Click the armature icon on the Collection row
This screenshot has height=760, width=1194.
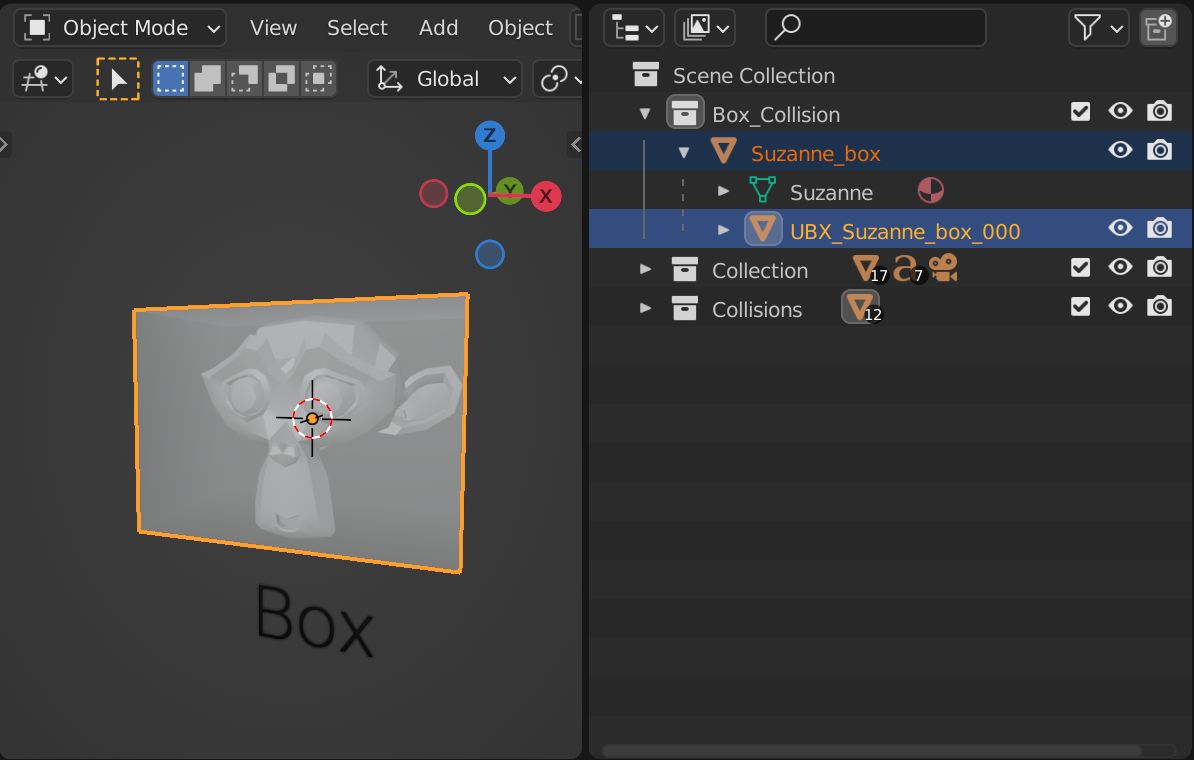(906, 268)
